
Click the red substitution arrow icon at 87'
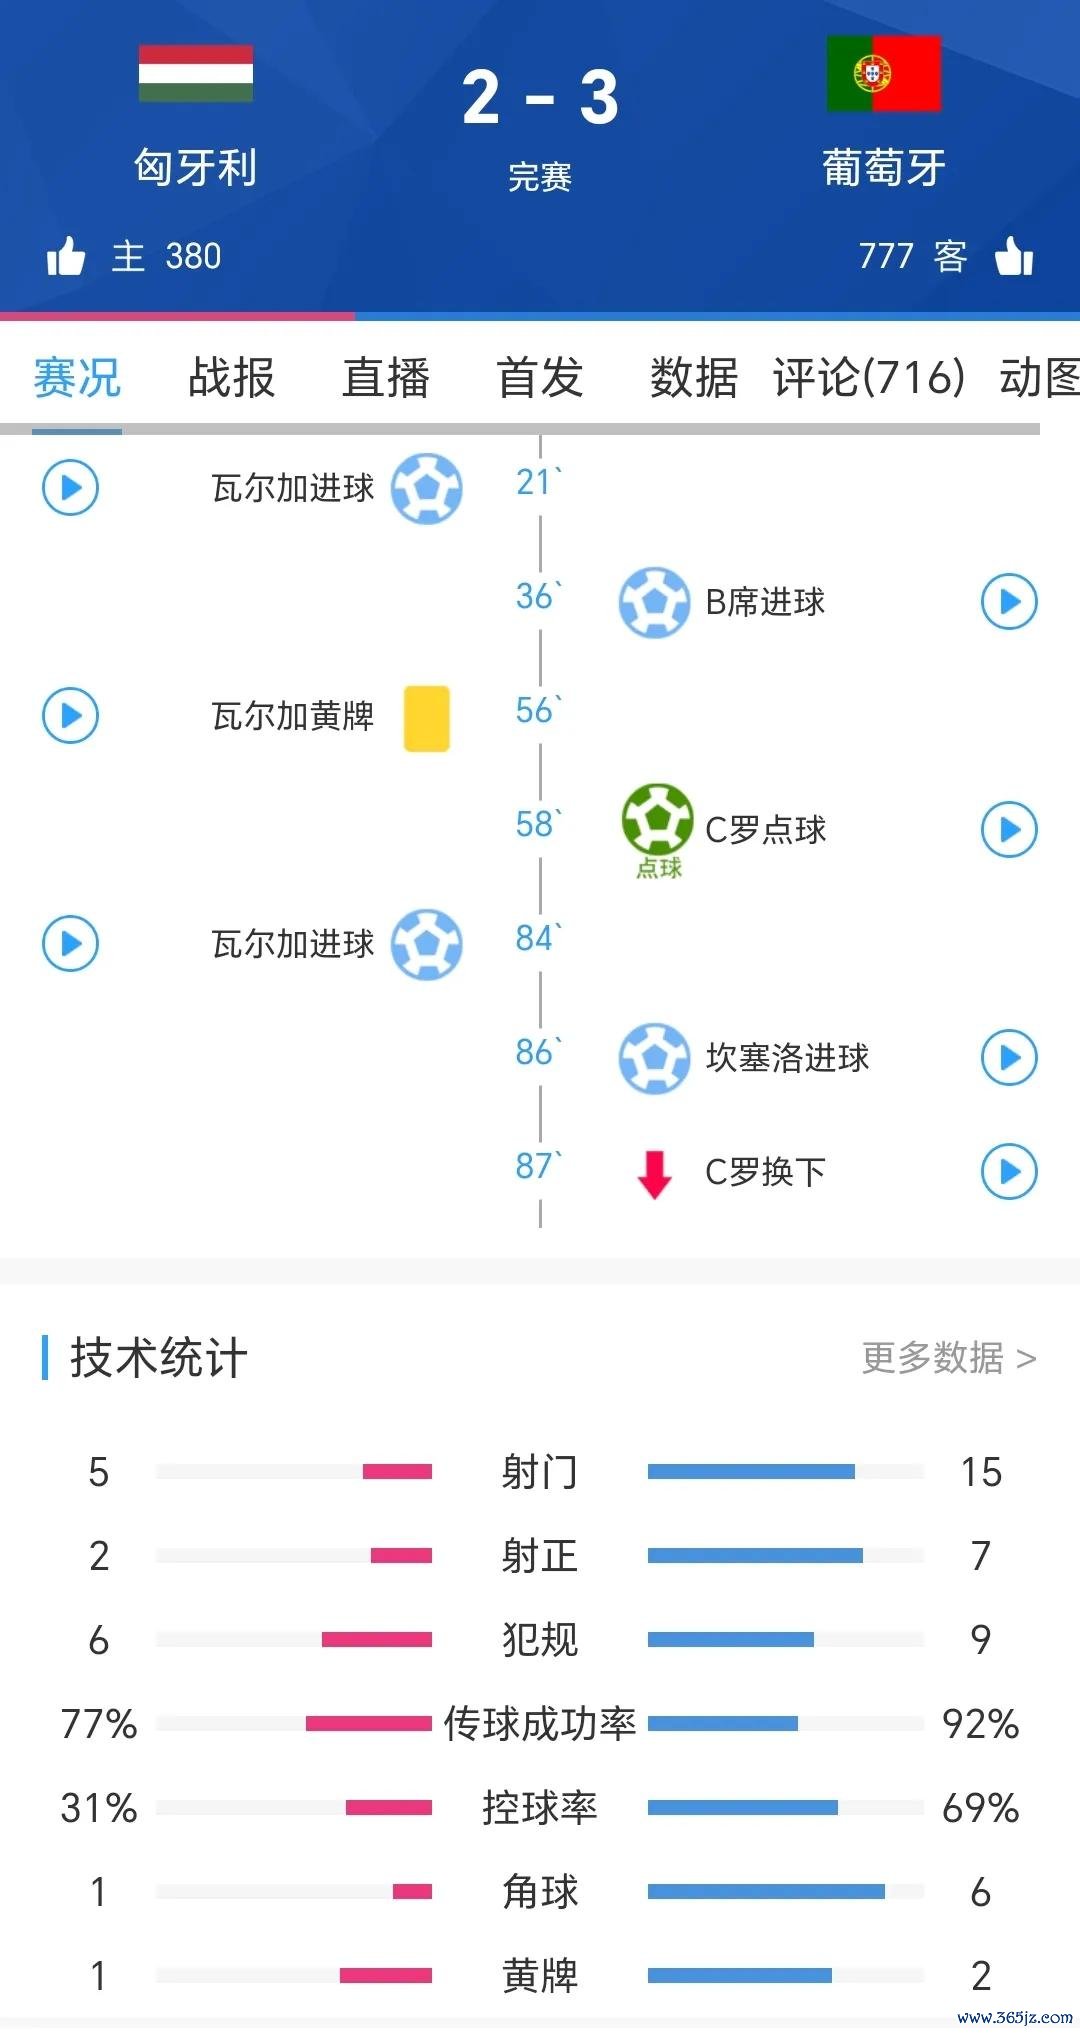click(x=655, y=1173)
